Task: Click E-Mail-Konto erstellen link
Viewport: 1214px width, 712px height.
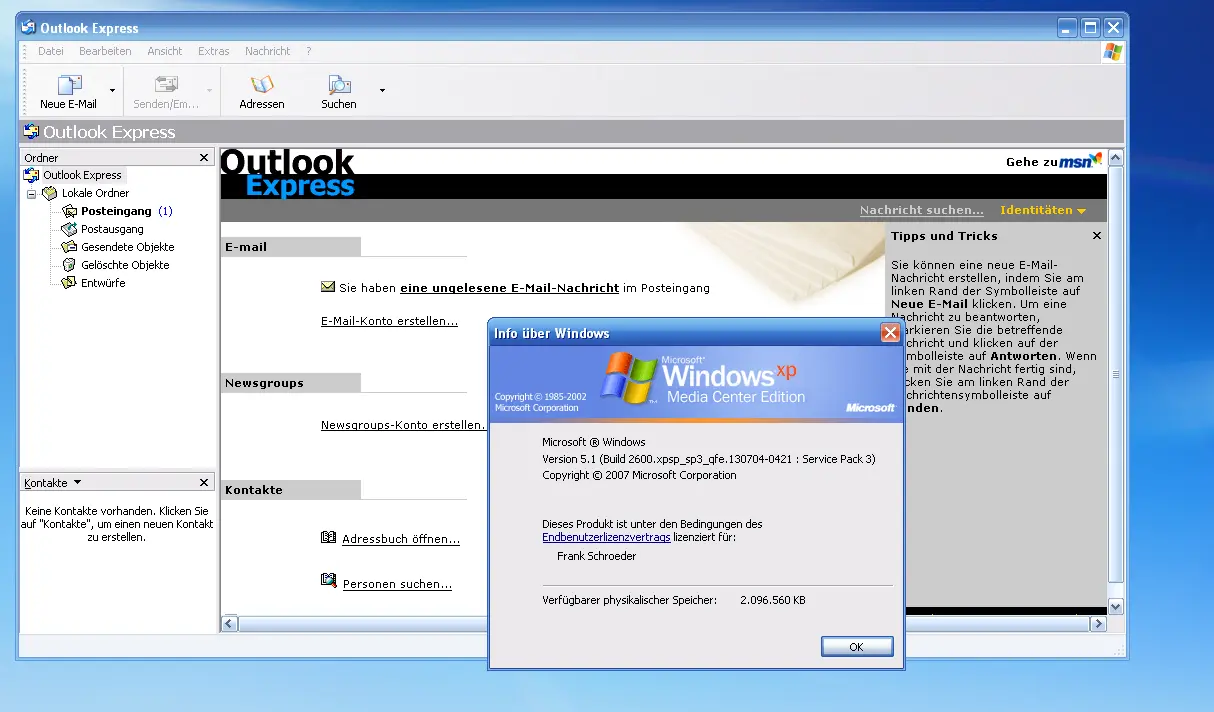Action: click(x=389, y=321)
